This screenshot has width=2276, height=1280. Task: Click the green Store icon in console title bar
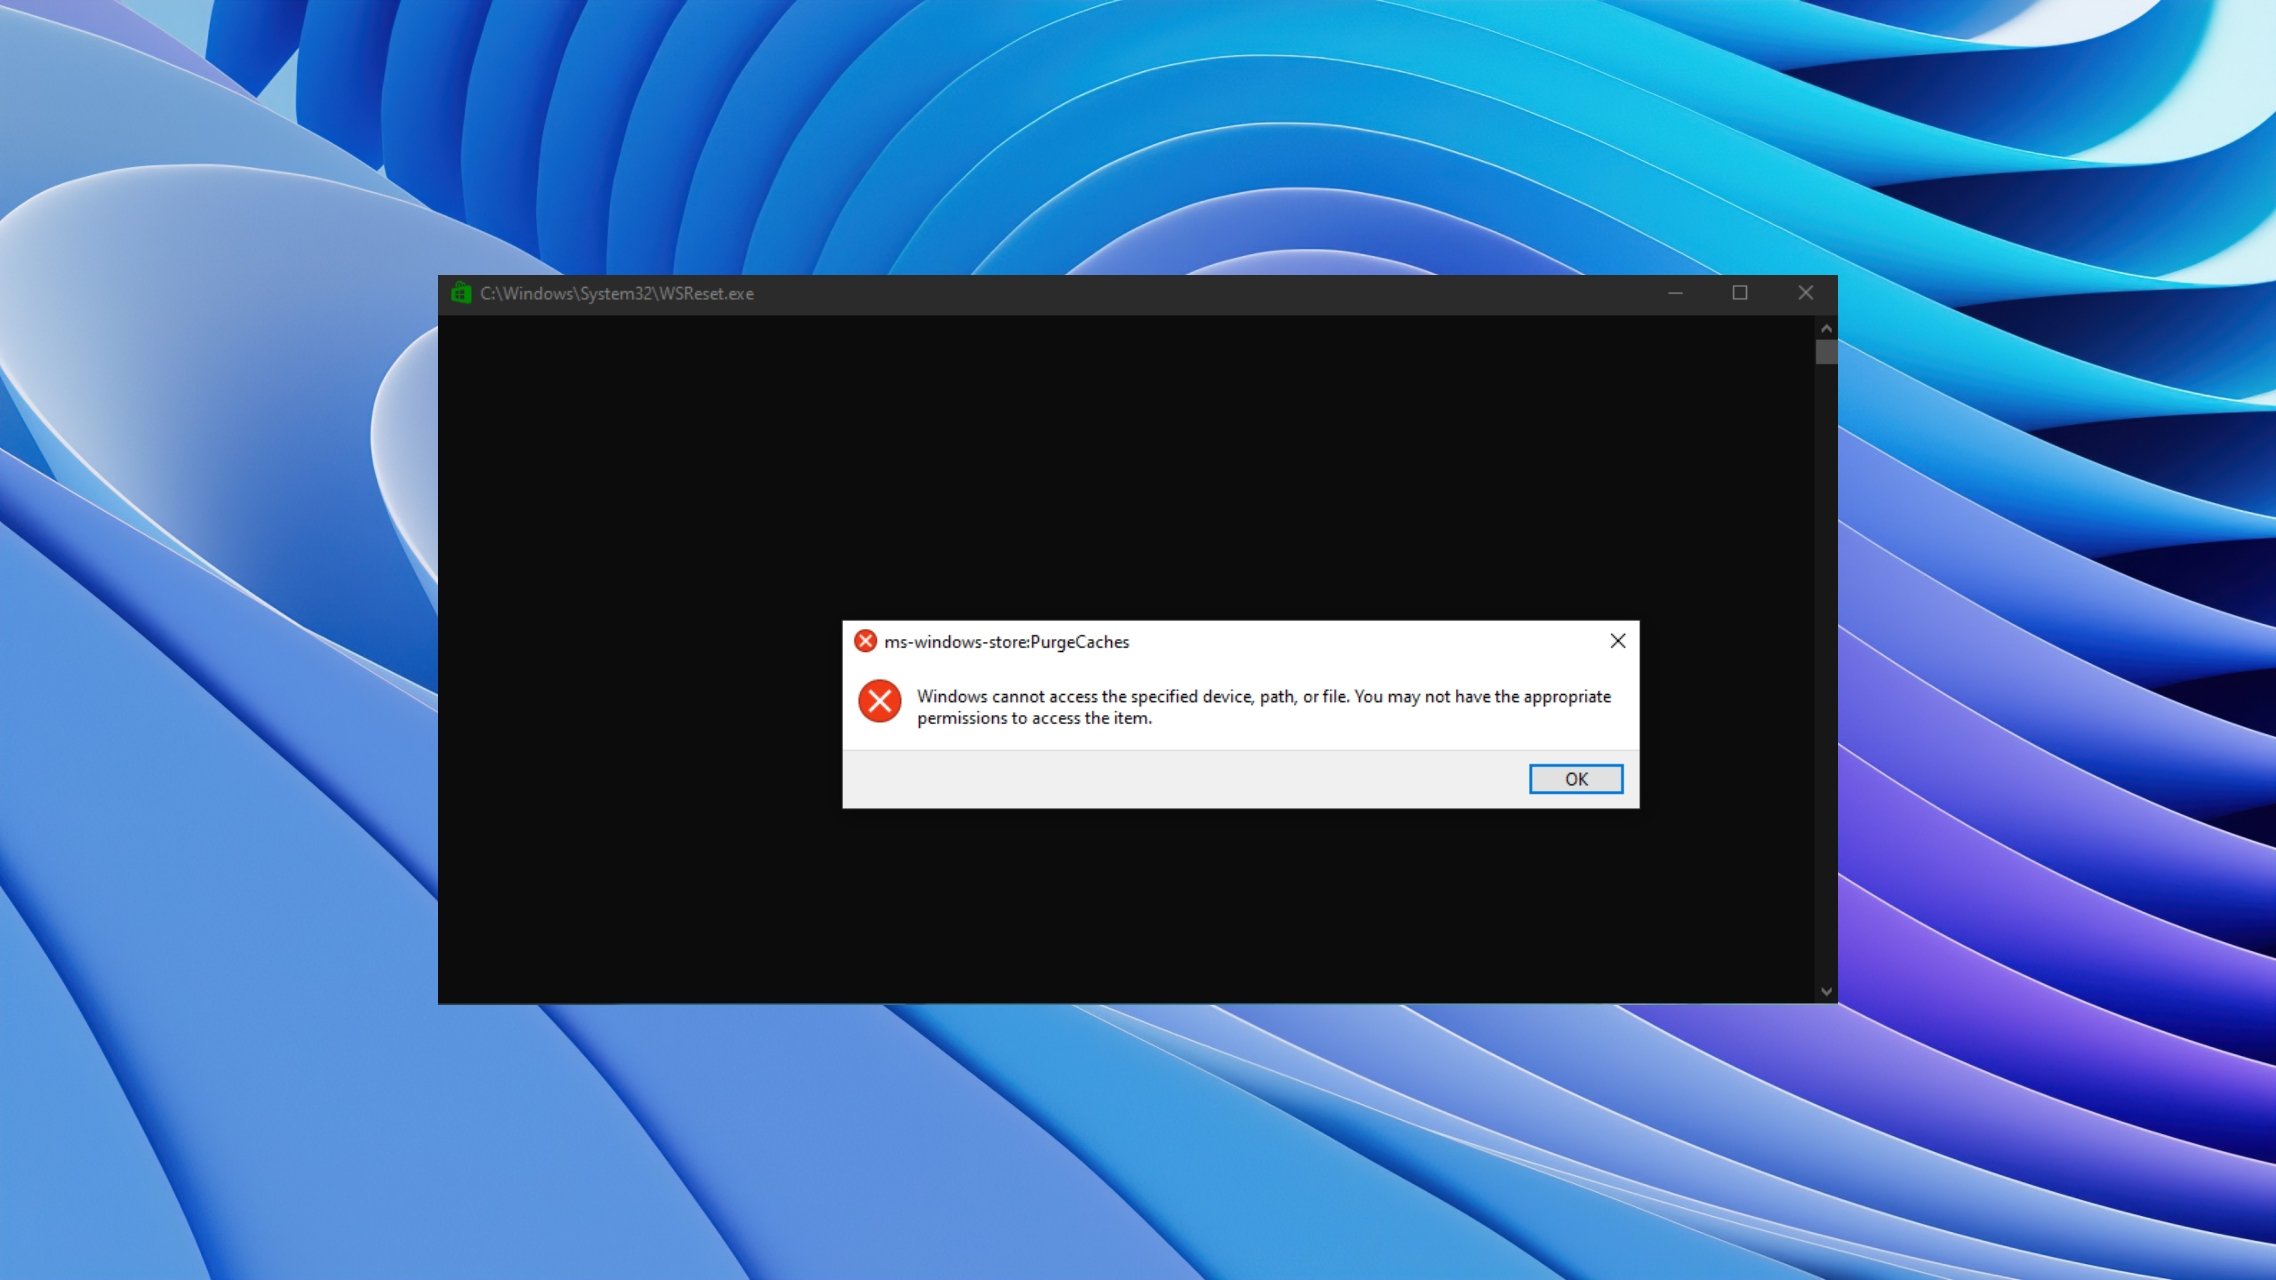461,293
